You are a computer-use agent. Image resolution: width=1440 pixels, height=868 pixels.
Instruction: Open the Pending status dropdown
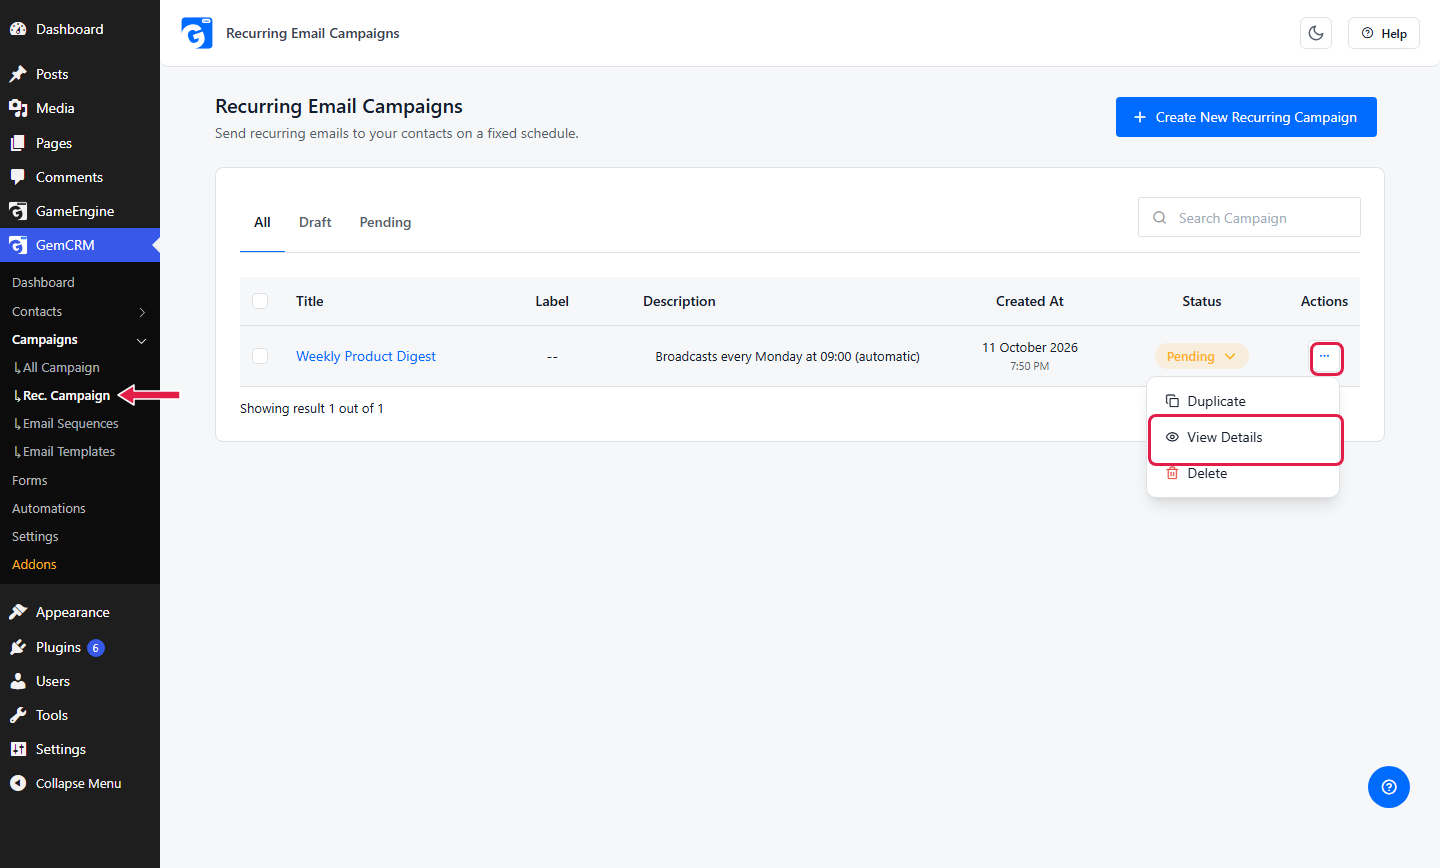(x=1201, y=356)
